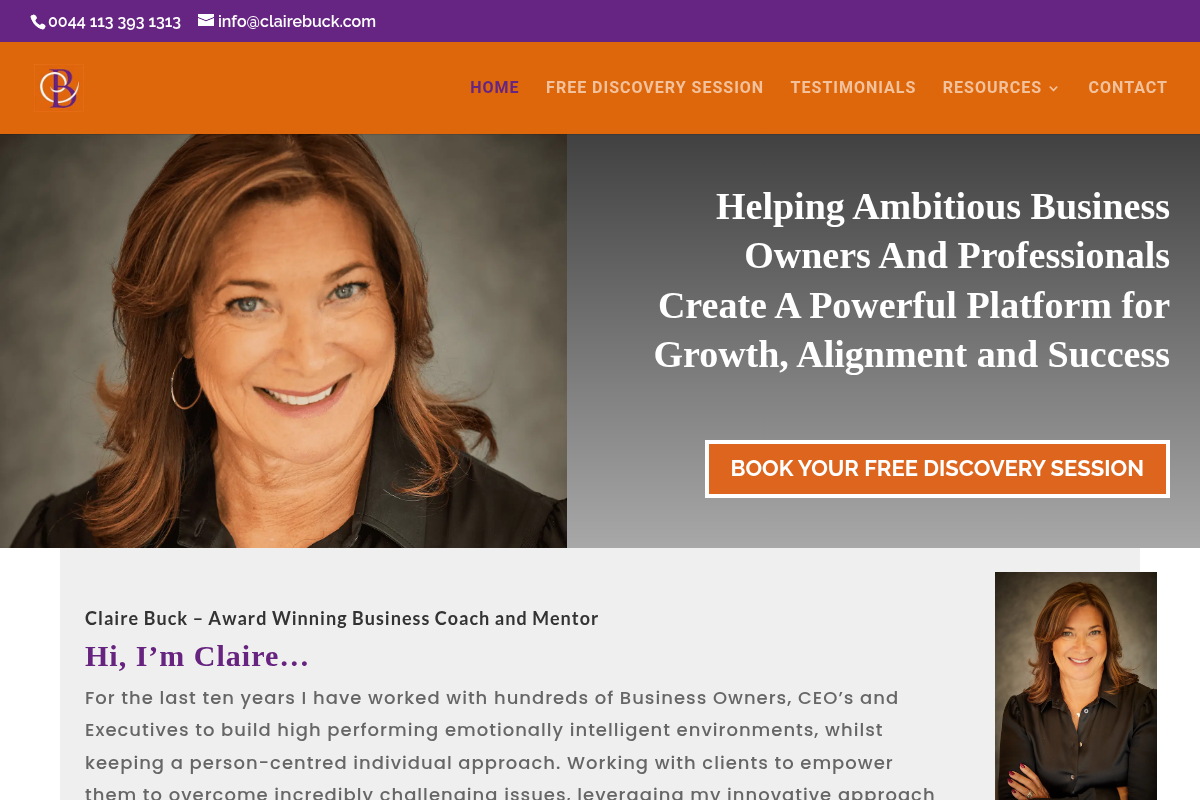Open the Testimonials page

tap(853, 88)
